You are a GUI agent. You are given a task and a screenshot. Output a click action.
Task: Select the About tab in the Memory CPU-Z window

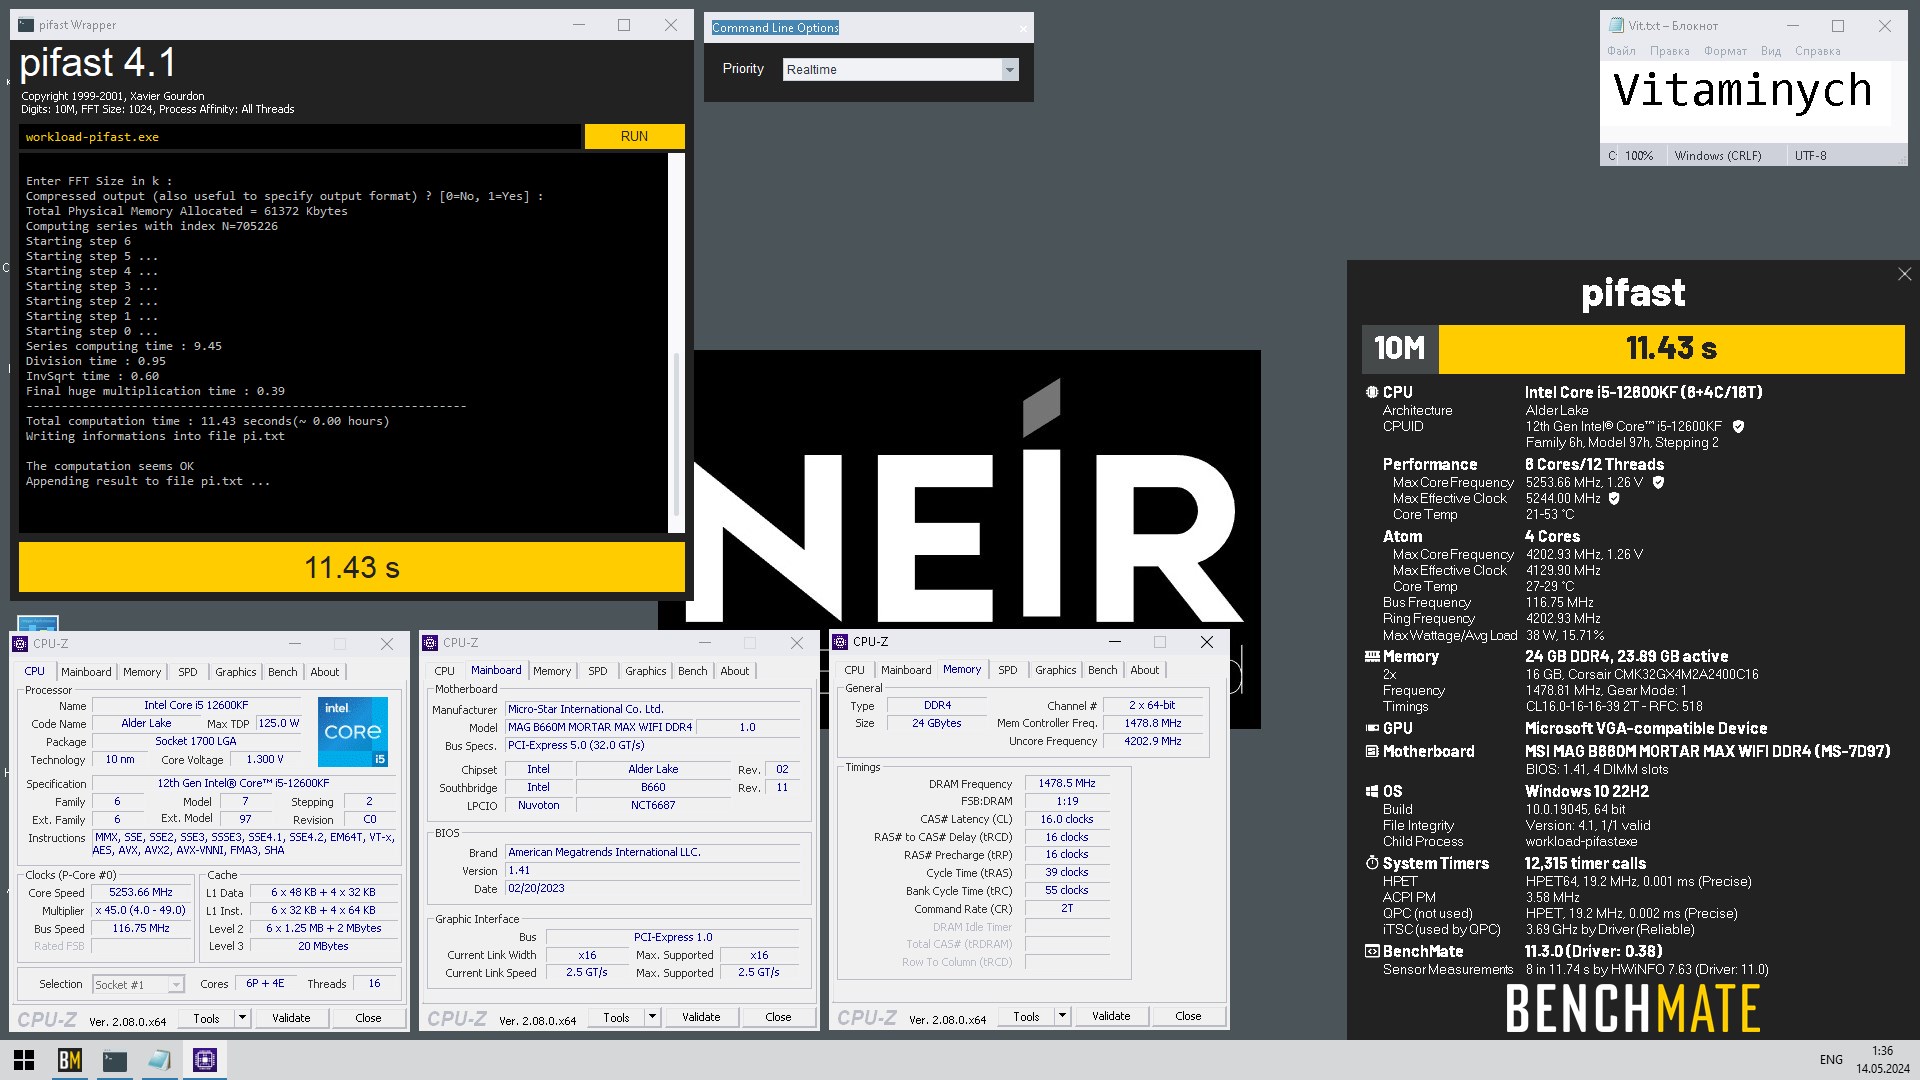[x=1144, y=670]
